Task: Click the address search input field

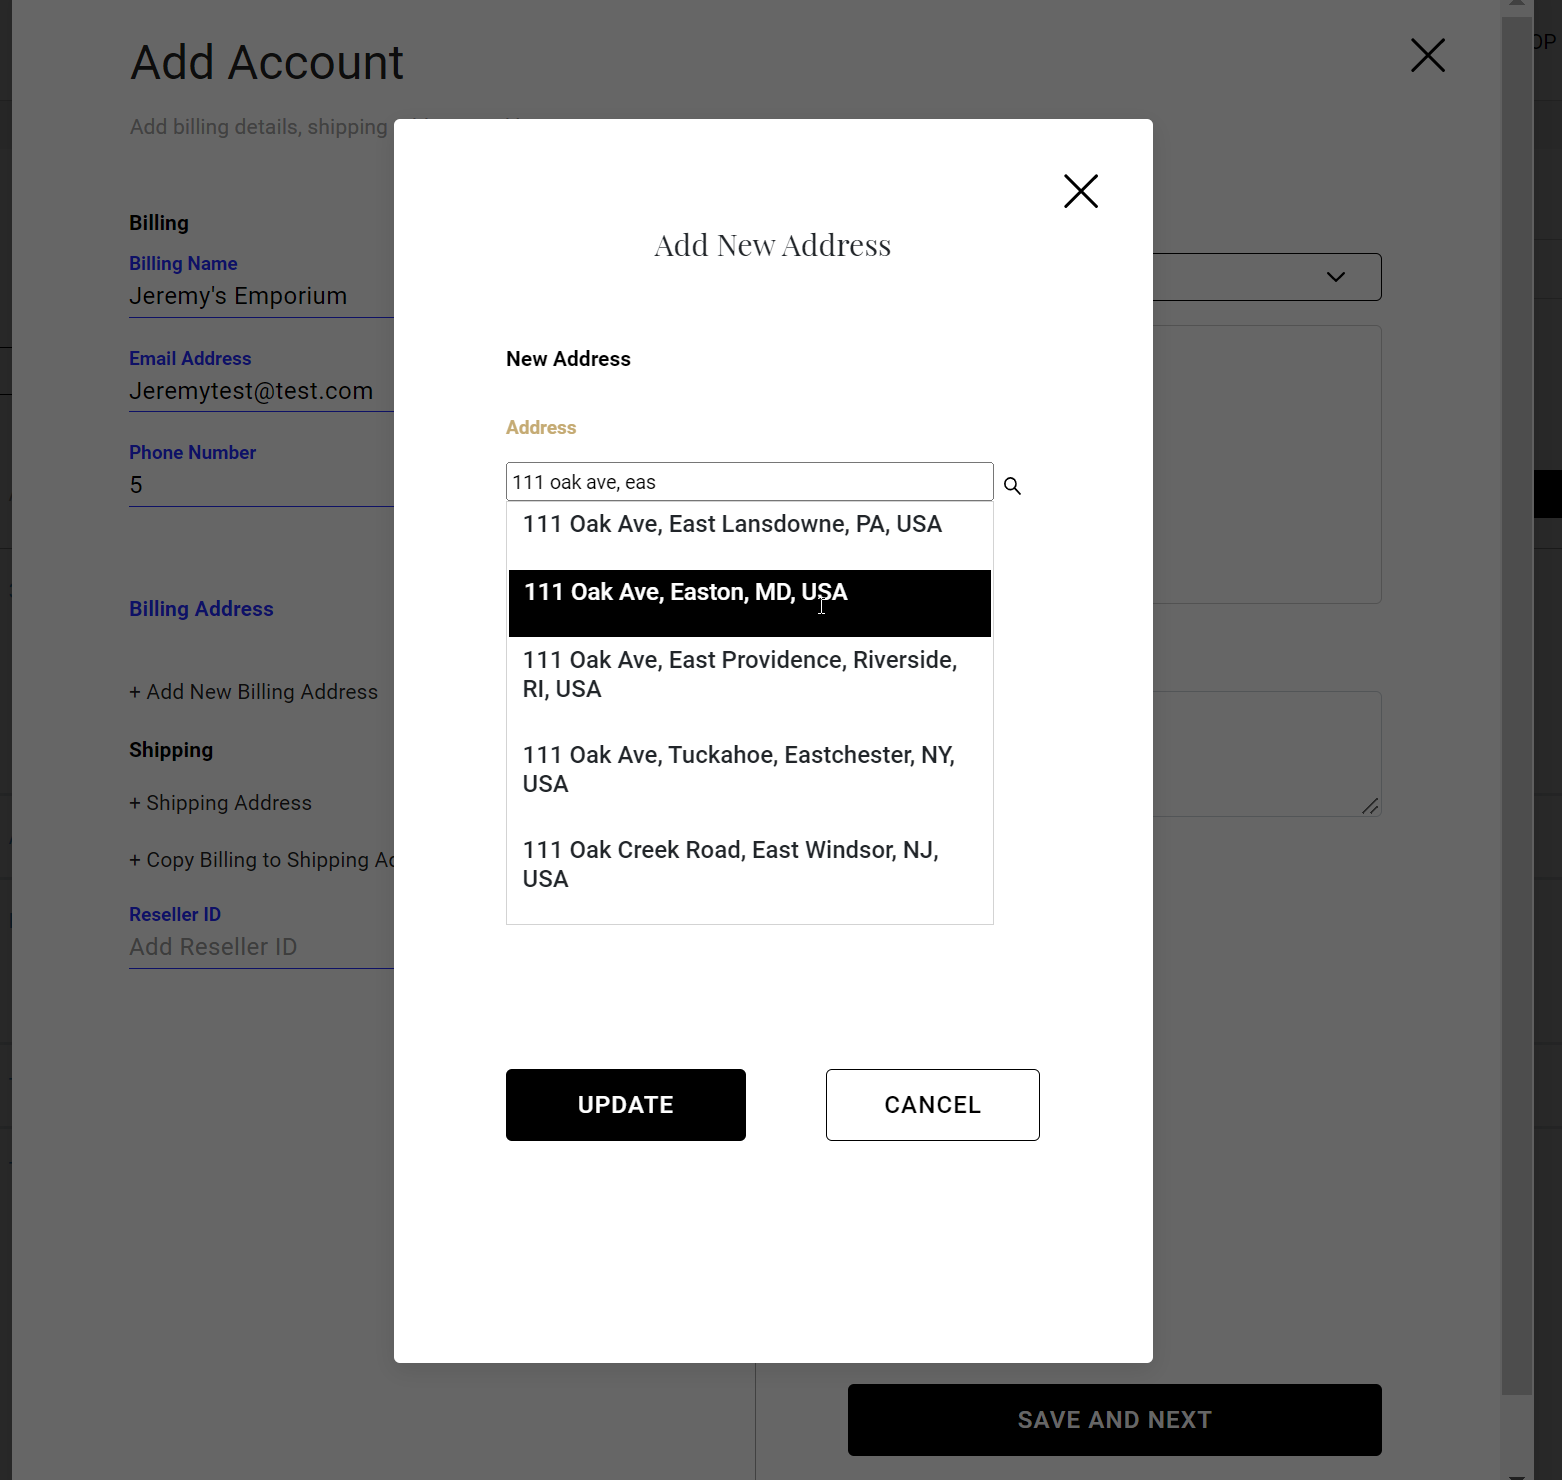Action: (749, 482)
